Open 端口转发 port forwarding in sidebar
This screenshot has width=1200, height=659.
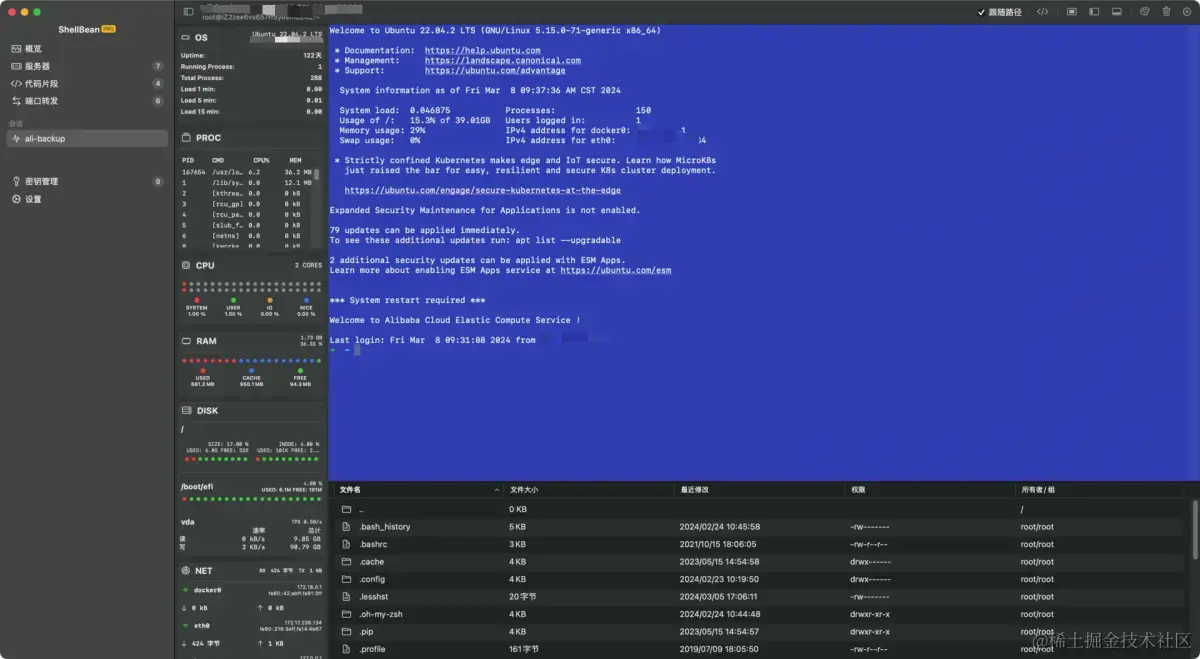click(x=87, y=101)
